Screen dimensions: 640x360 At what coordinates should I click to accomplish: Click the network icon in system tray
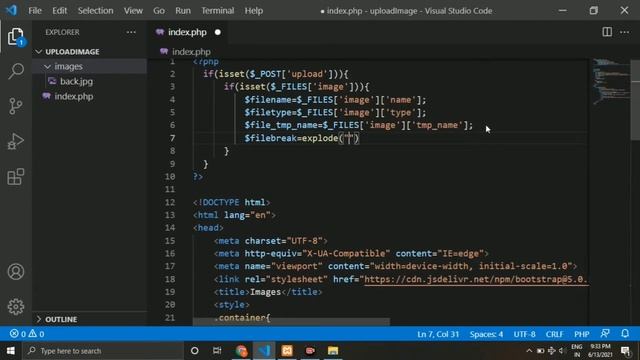[551, 351]
